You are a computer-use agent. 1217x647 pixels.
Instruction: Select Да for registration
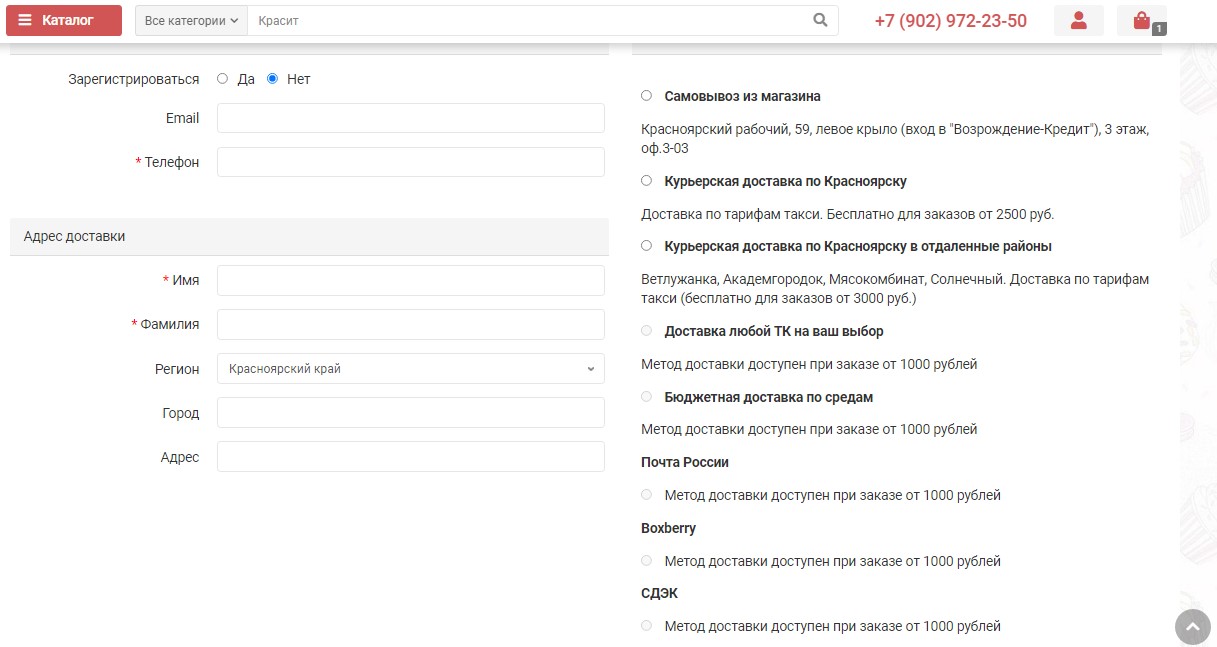[x=223, y=79]
